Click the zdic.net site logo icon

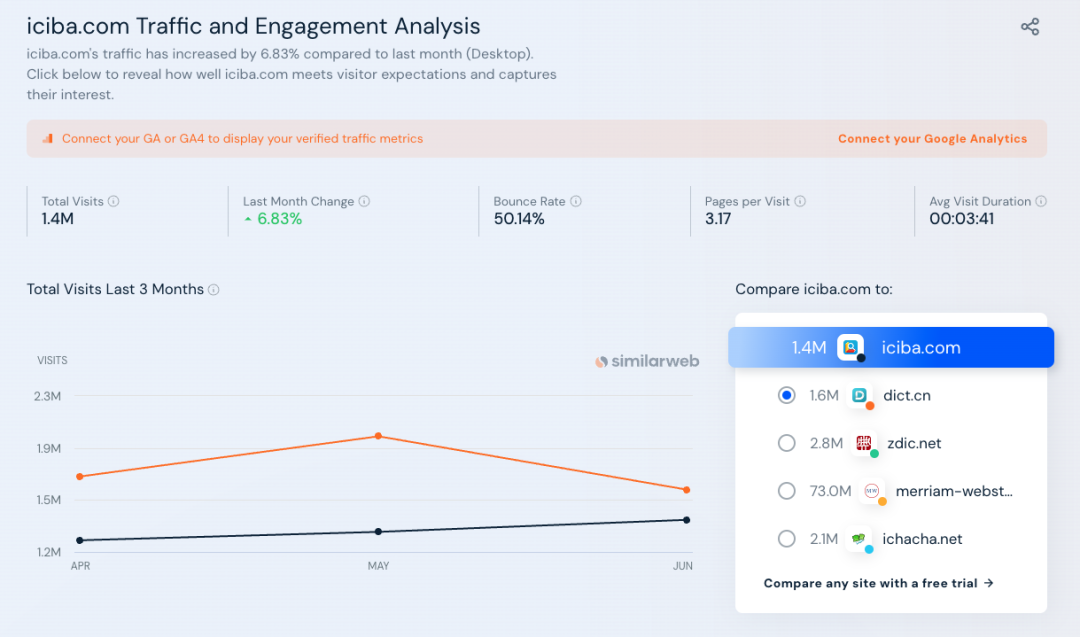pyautogui.click(x=864, y=443)
